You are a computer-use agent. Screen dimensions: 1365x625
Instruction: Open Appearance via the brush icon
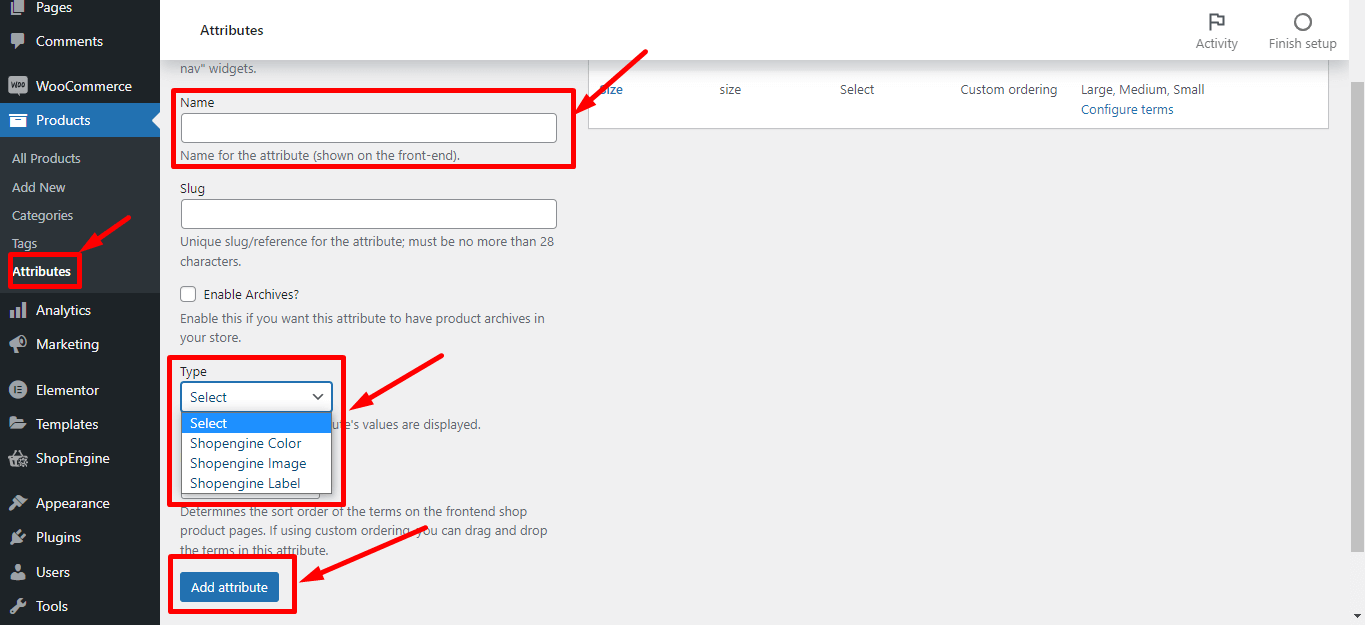coord(20,502)
